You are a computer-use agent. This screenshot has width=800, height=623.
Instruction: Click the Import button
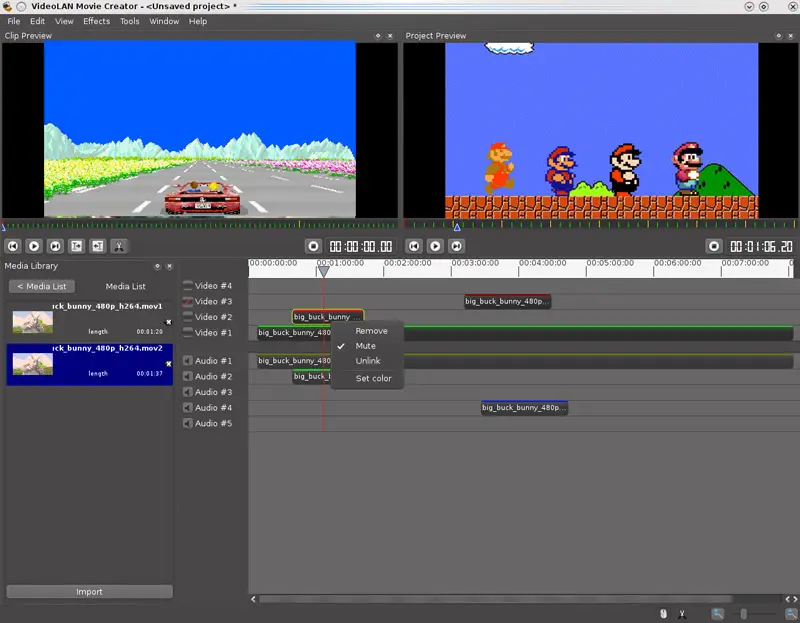(89, 592)
